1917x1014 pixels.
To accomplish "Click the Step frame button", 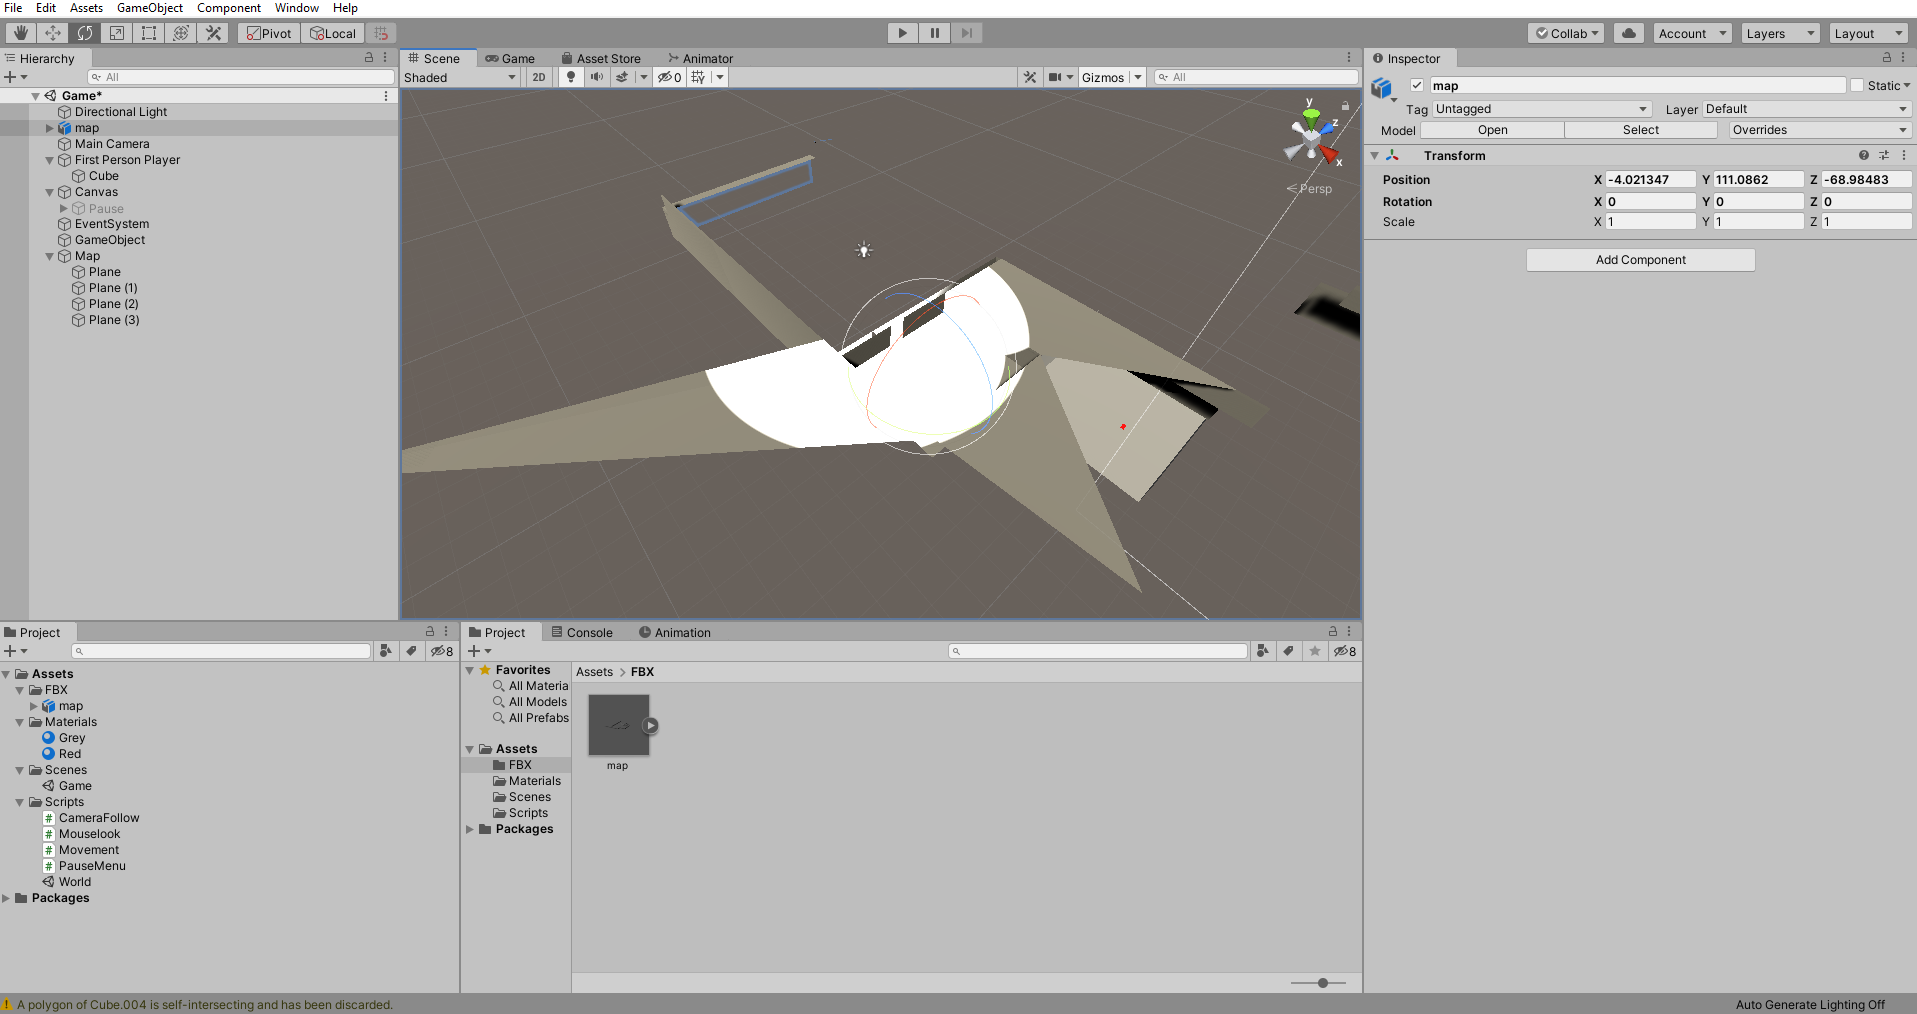I will (x=966, y=33).
